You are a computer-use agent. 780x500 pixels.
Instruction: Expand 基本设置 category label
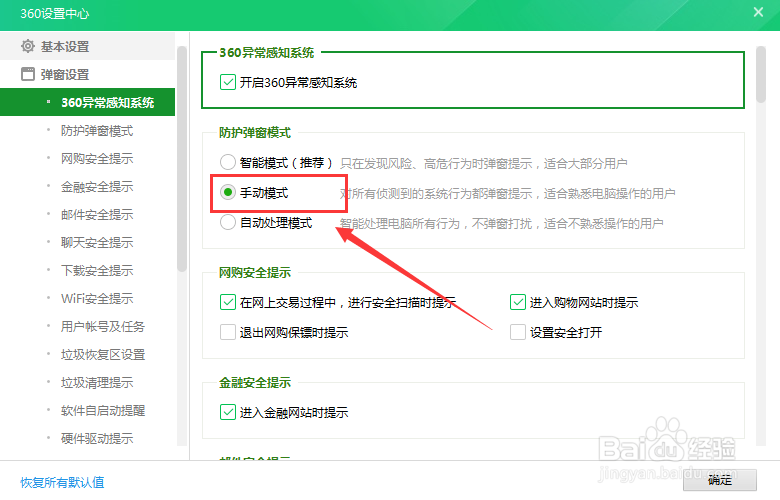click(65, 47)
